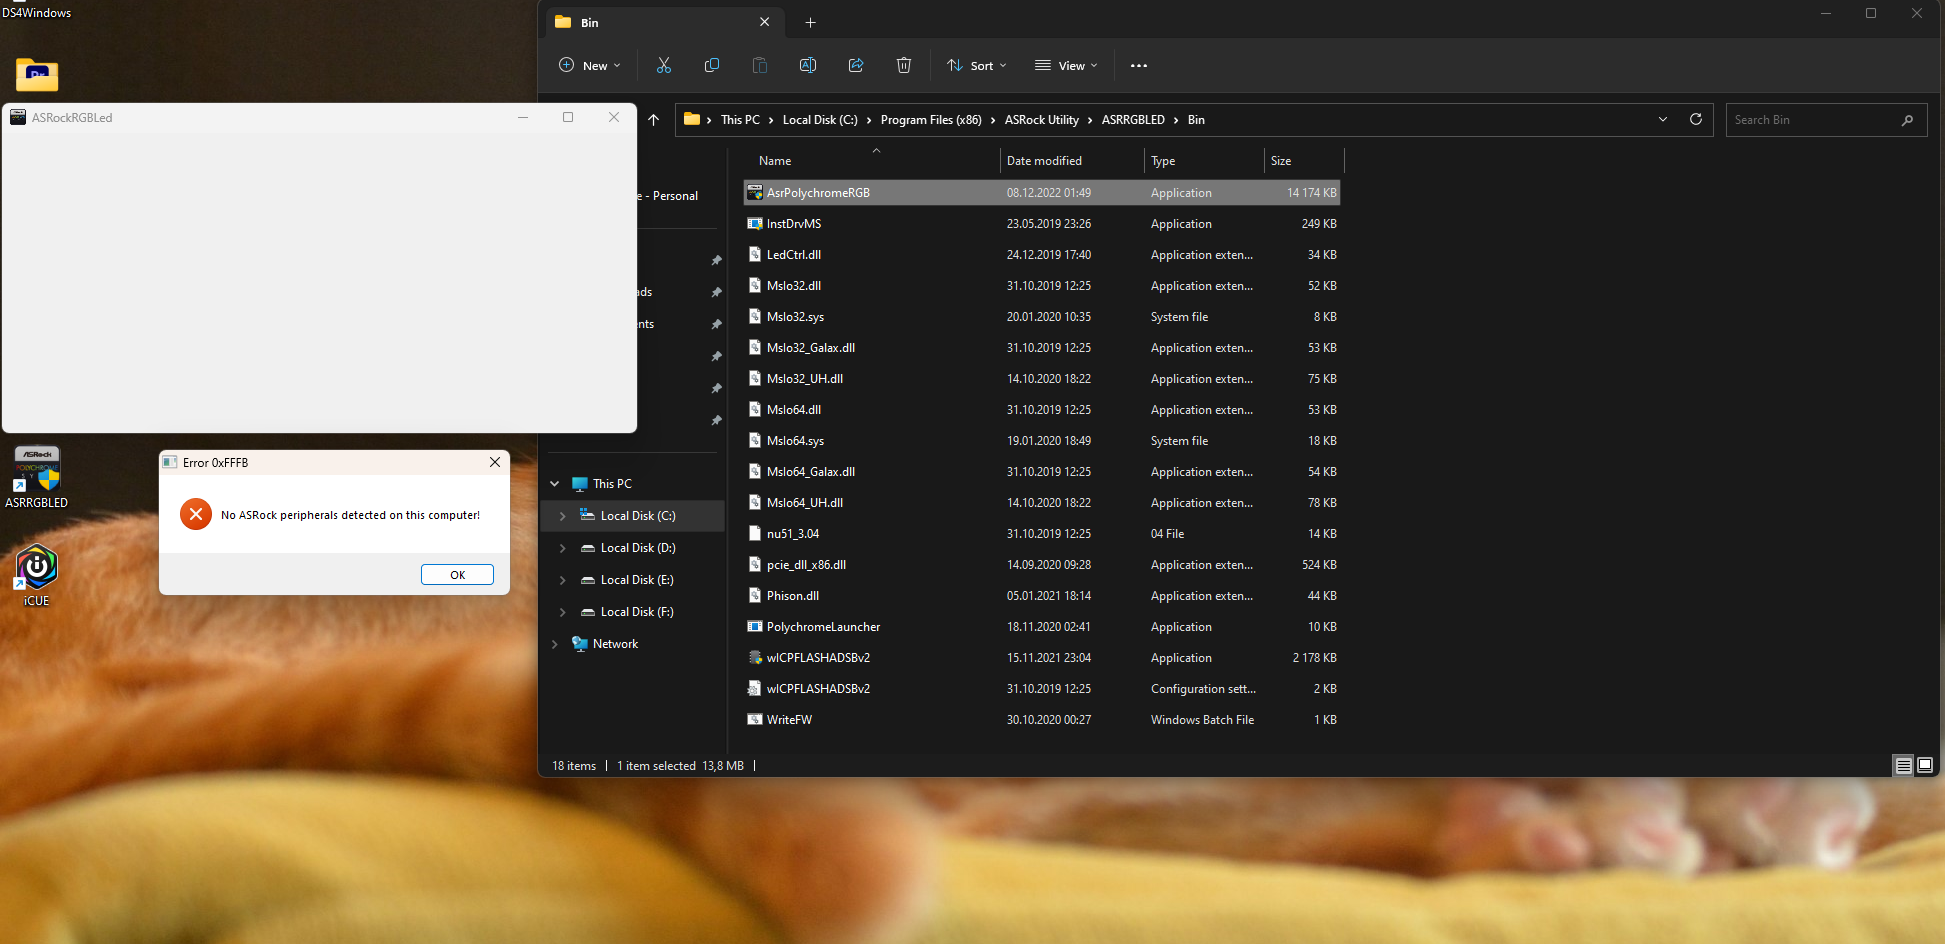Expand Local Disk (D:) in navigation tree
The image size is (1945, 944).
click(562, 548)
